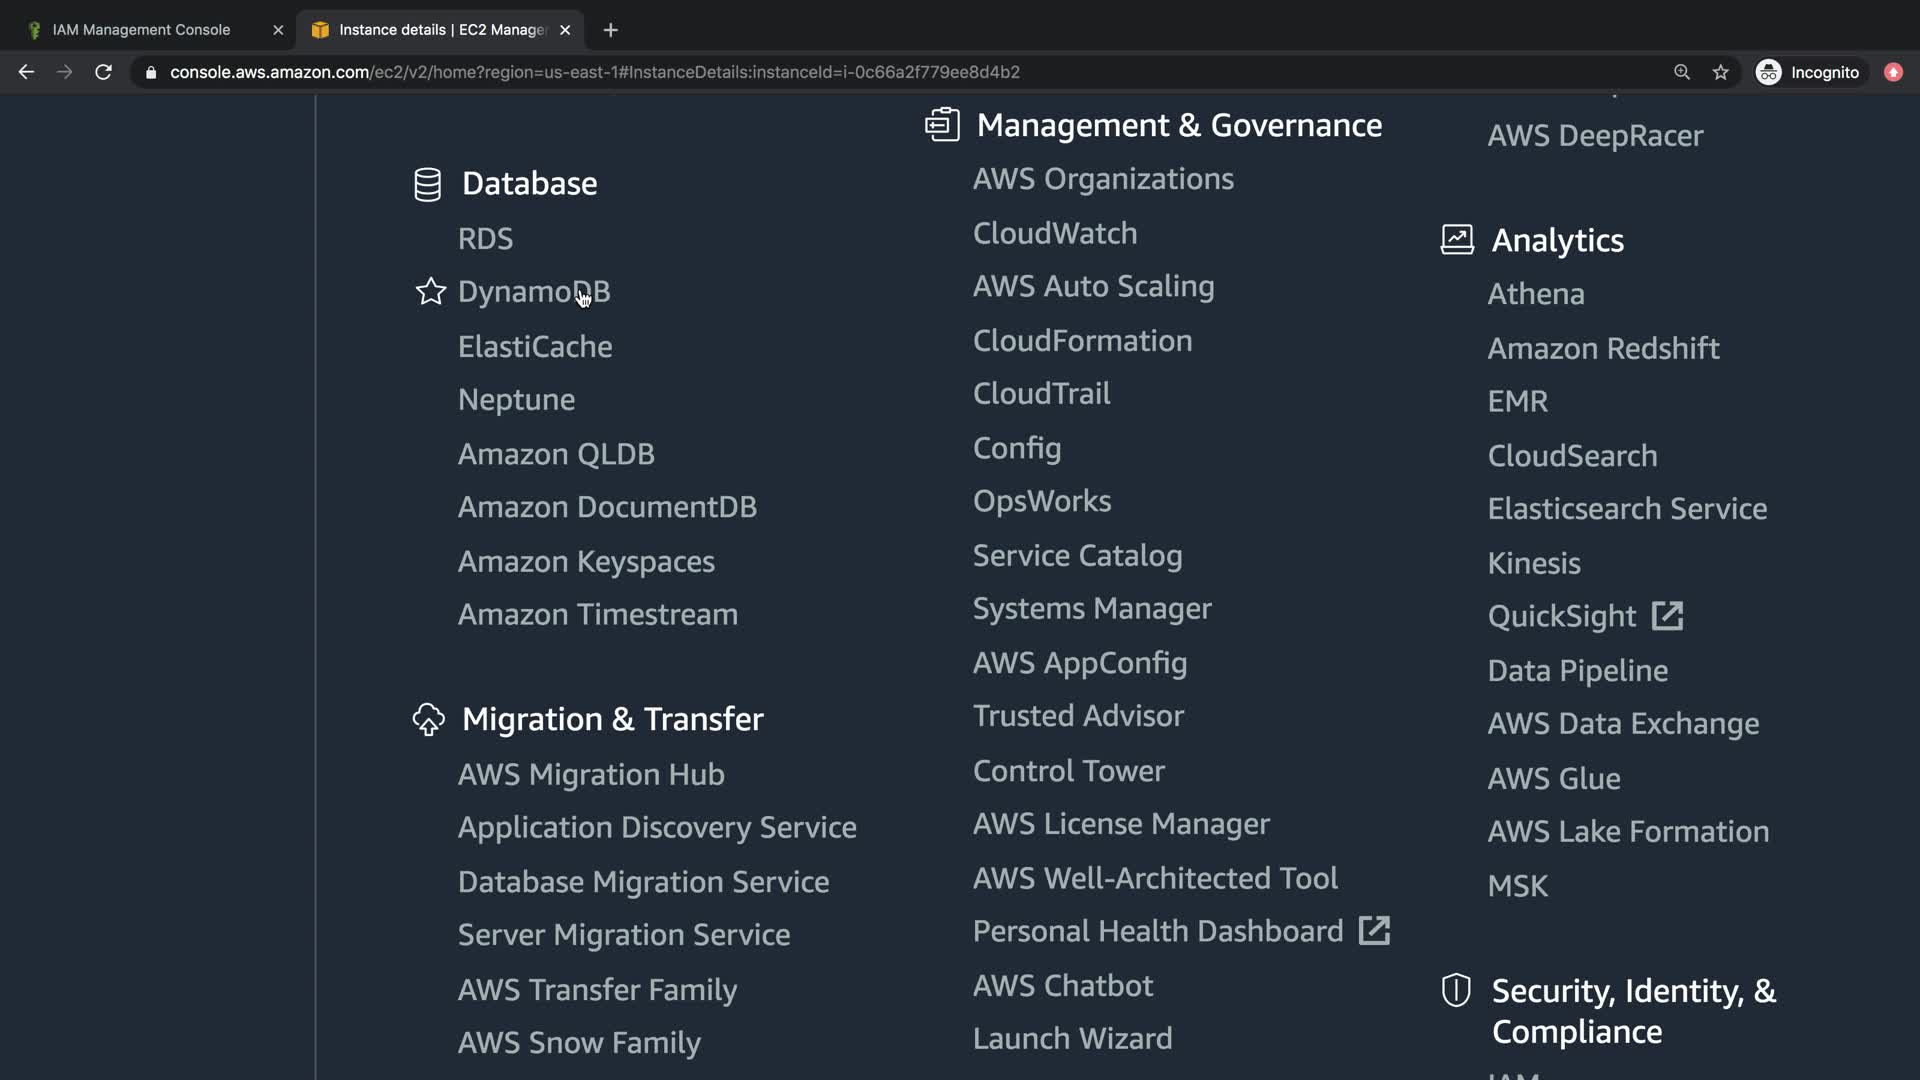This screenshot has height=1080, width=1920.
Task: Click the Analytics chart icon
Action: click(1456, 240)
